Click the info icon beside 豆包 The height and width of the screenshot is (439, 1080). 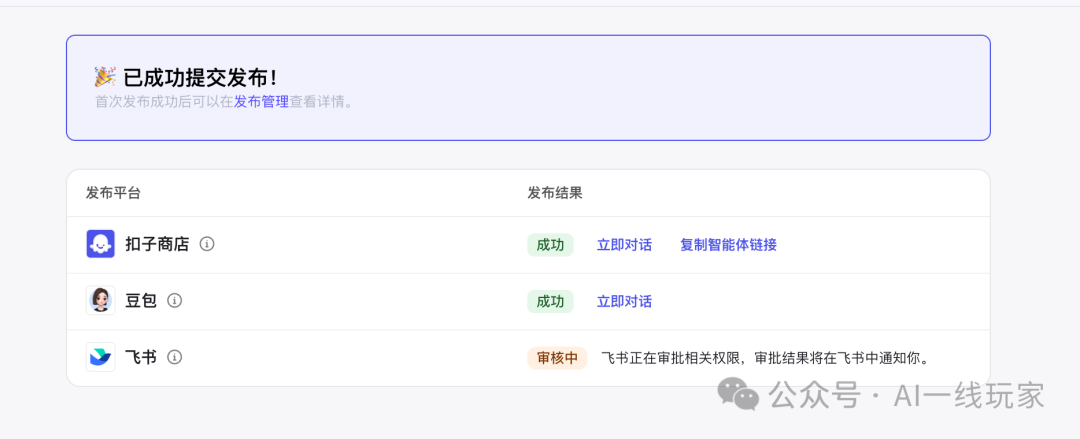(x=175, y=300)
